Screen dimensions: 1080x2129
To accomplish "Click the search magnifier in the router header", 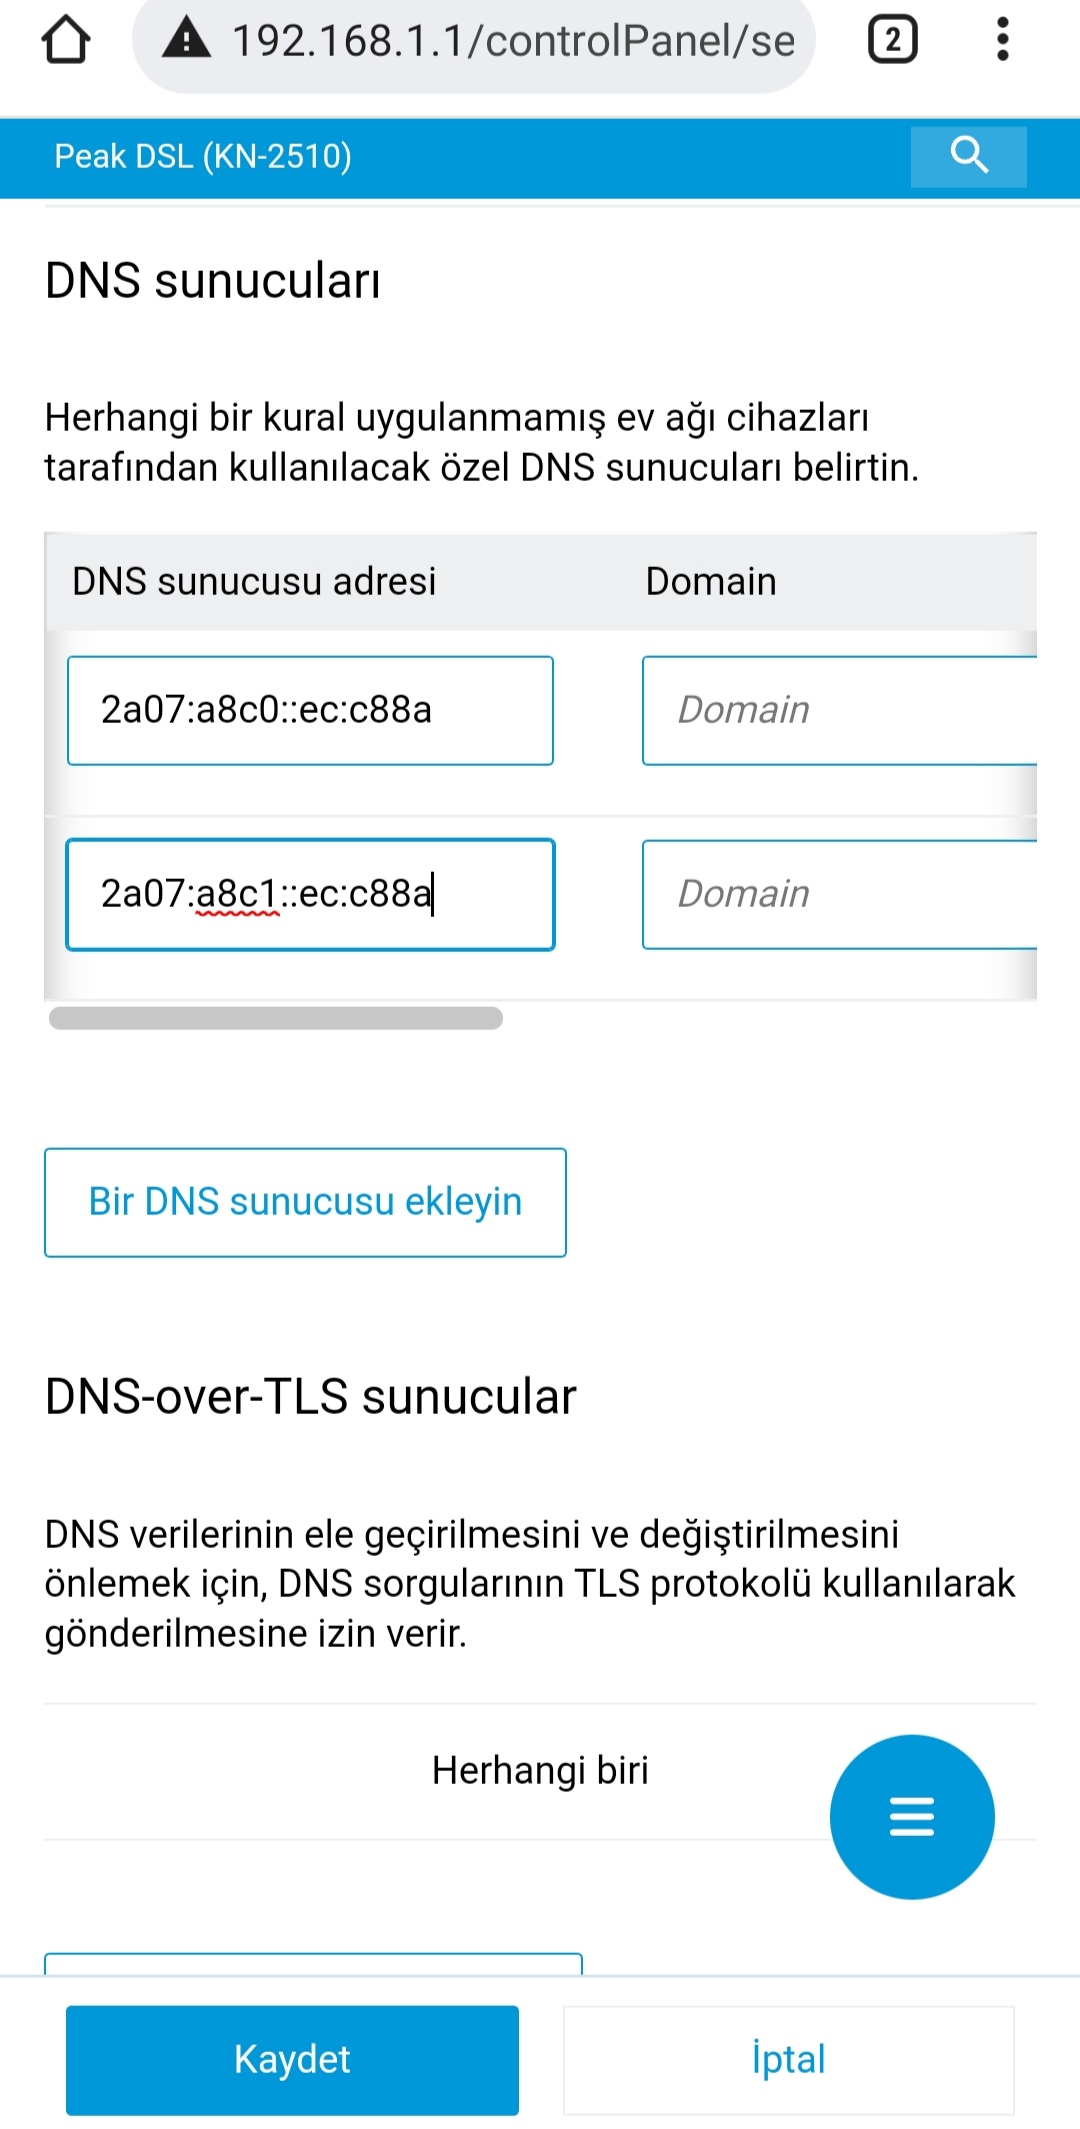I will click(x=968, y=156).
